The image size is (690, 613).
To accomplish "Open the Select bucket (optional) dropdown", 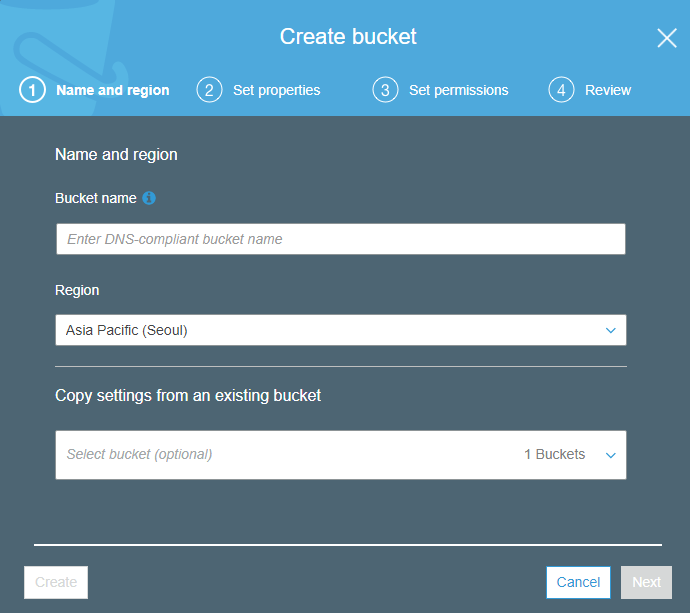I will tap(341, 455).
